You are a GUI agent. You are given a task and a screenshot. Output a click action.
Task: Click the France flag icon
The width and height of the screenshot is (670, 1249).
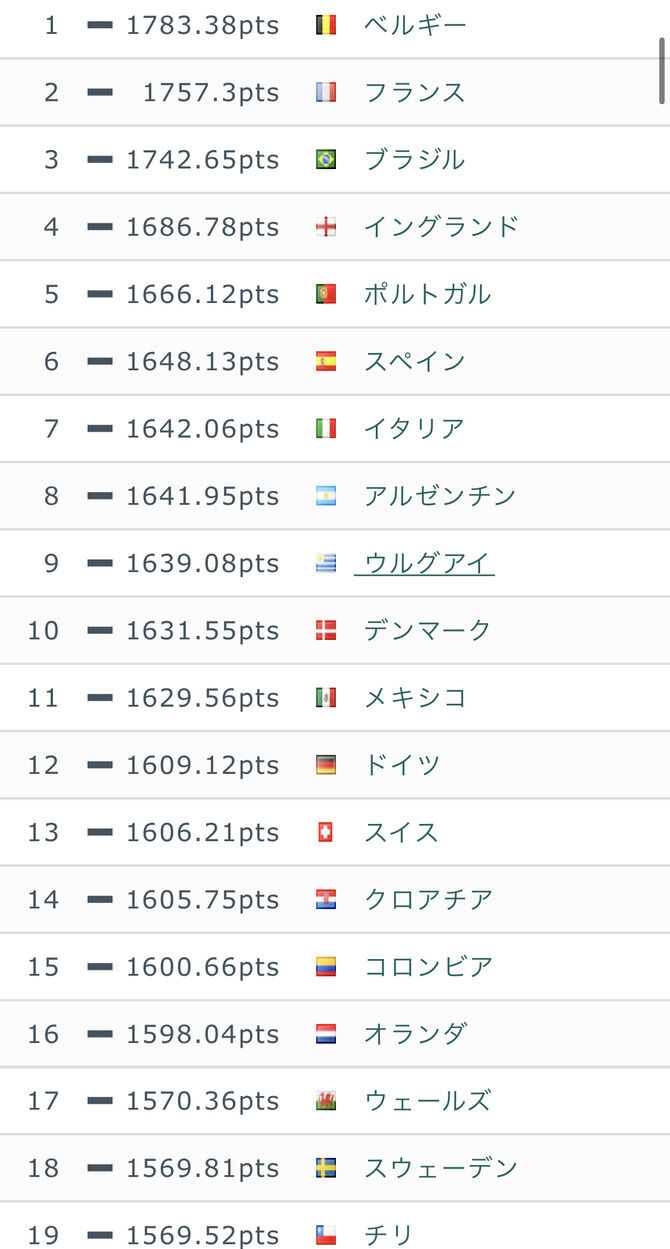[327, 91]
